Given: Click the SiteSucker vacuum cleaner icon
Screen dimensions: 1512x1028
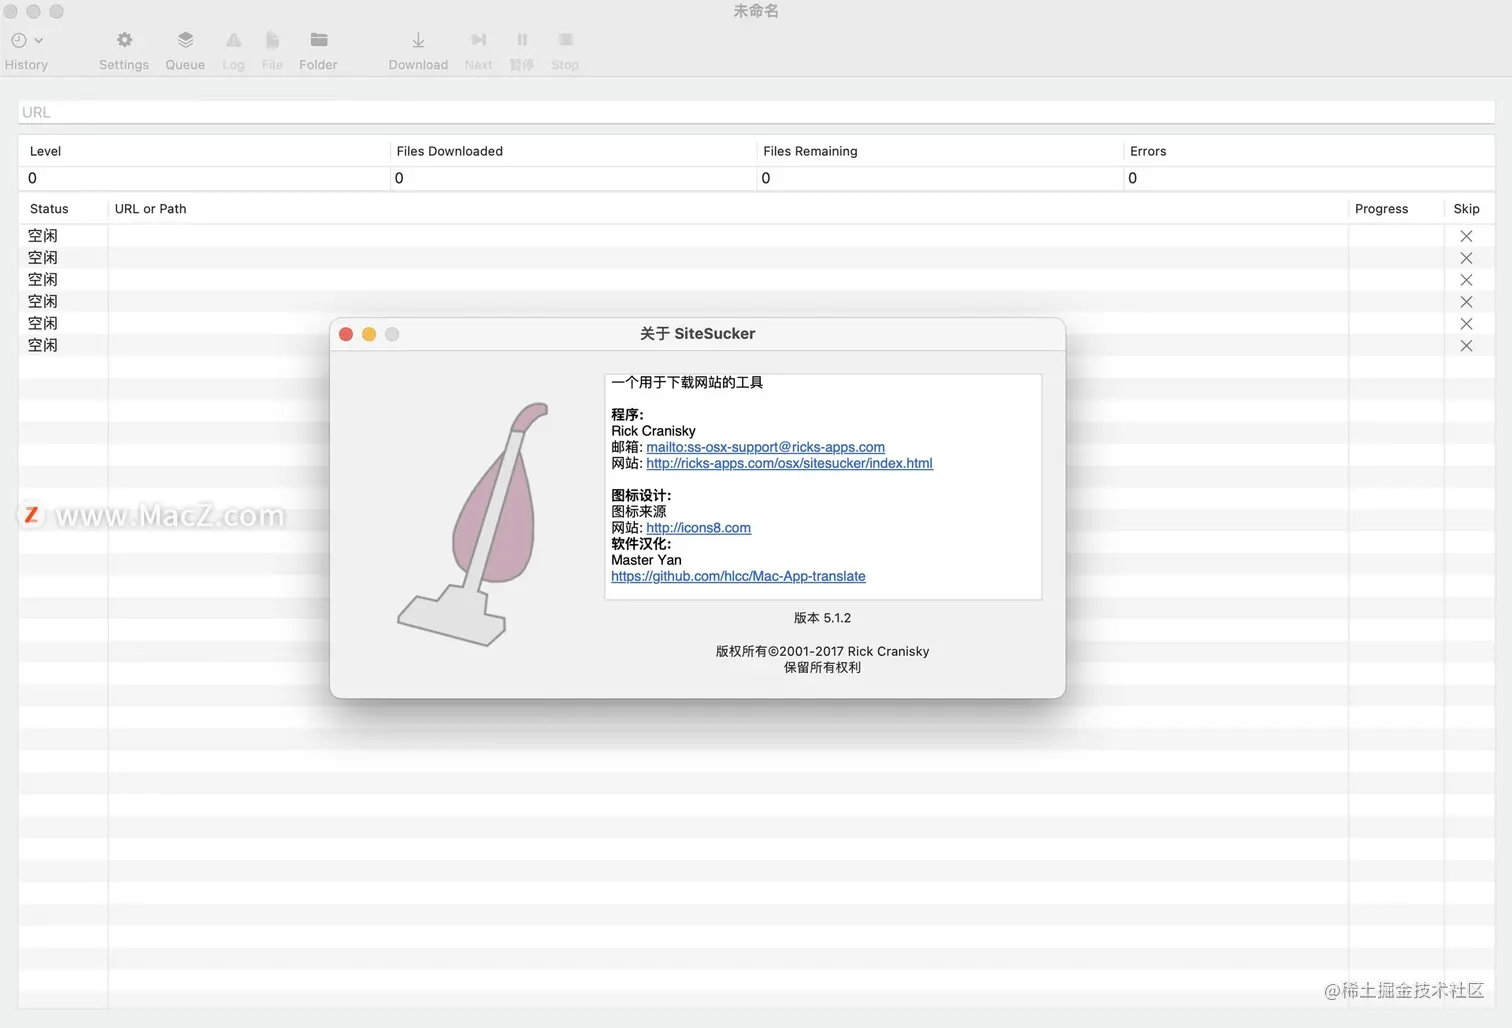Looking at the screenshot, I should point(475,524).
